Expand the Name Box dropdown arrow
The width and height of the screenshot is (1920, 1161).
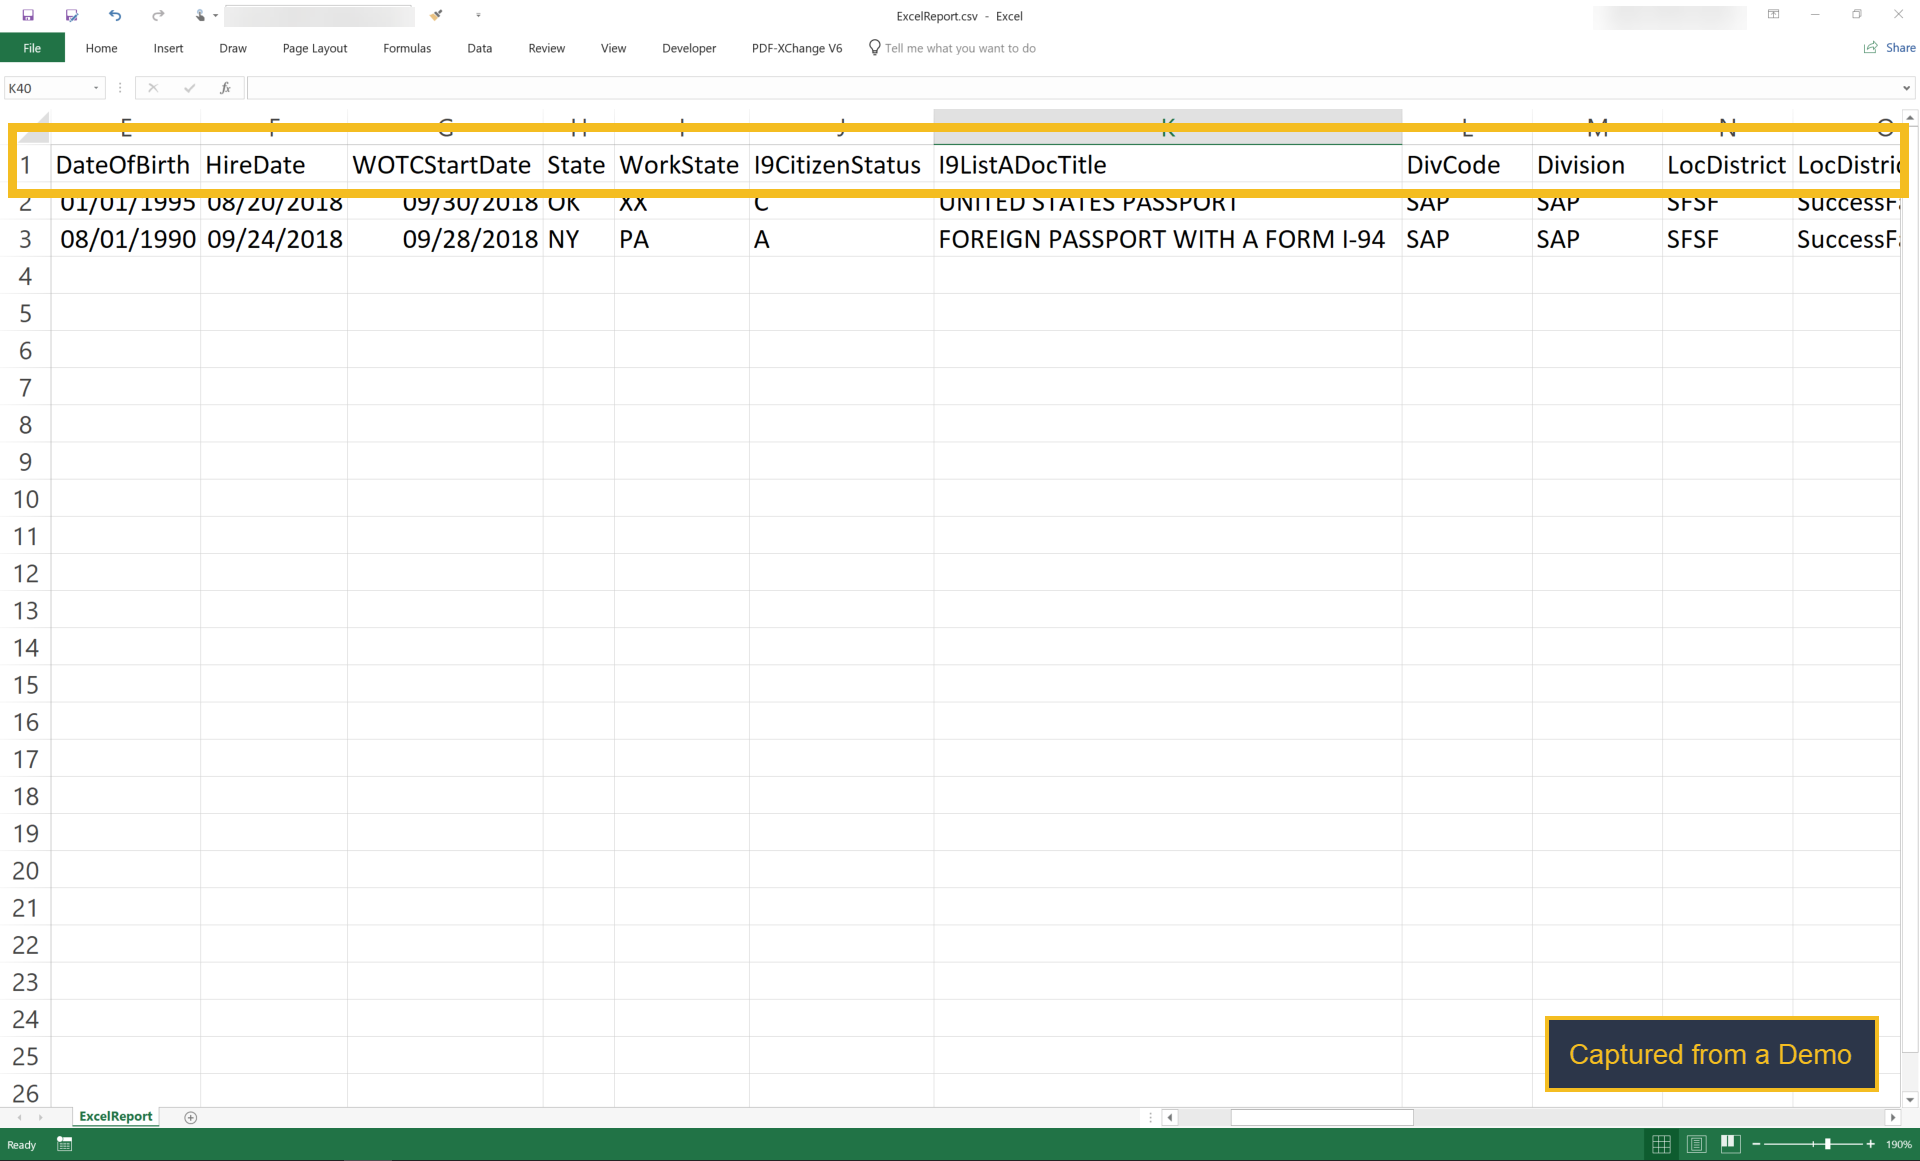(x=97, y=88)
